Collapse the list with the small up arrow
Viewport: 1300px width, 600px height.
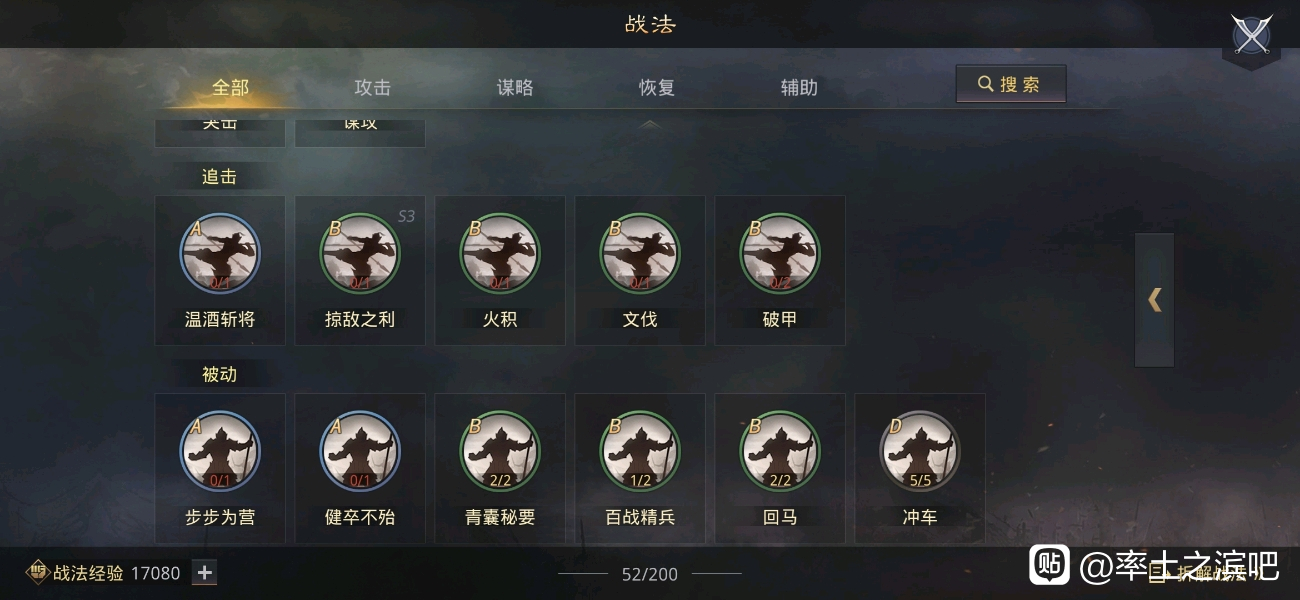(649, 124)
